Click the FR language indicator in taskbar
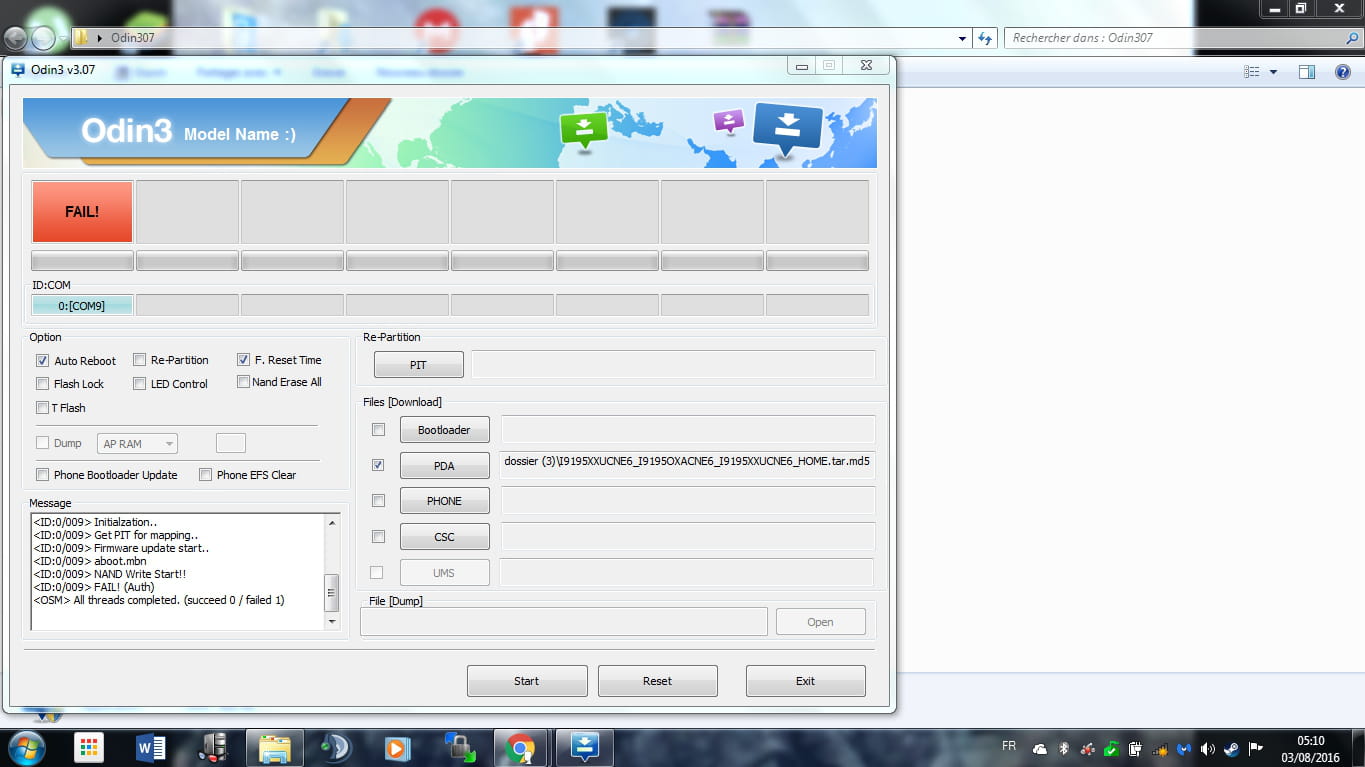 tap(1009, 746)
